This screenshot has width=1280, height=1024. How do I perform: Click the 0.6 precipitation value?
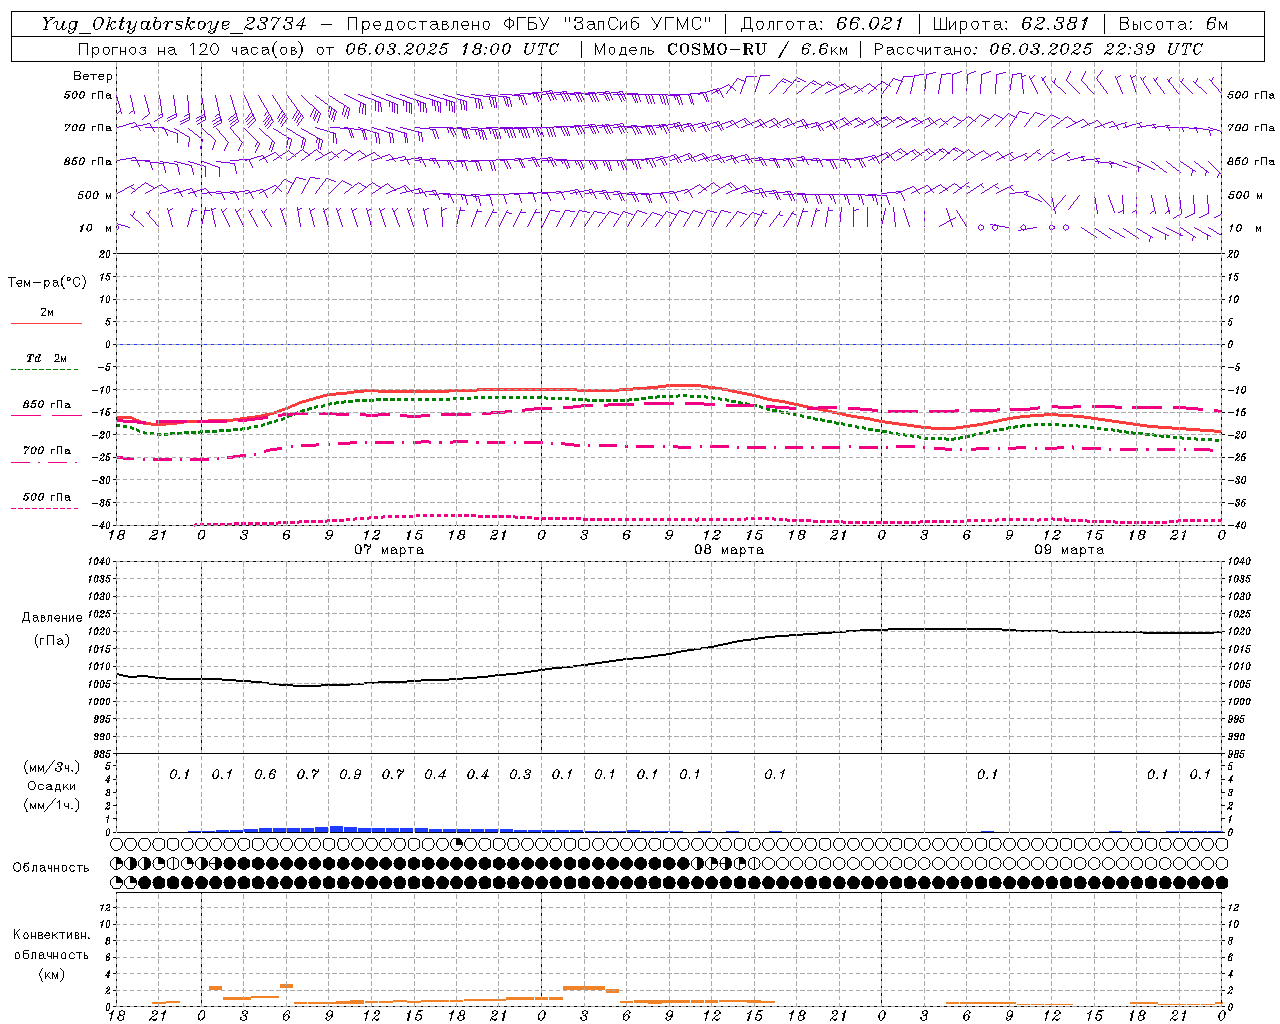pyautogui.click(x=265, y=775)
